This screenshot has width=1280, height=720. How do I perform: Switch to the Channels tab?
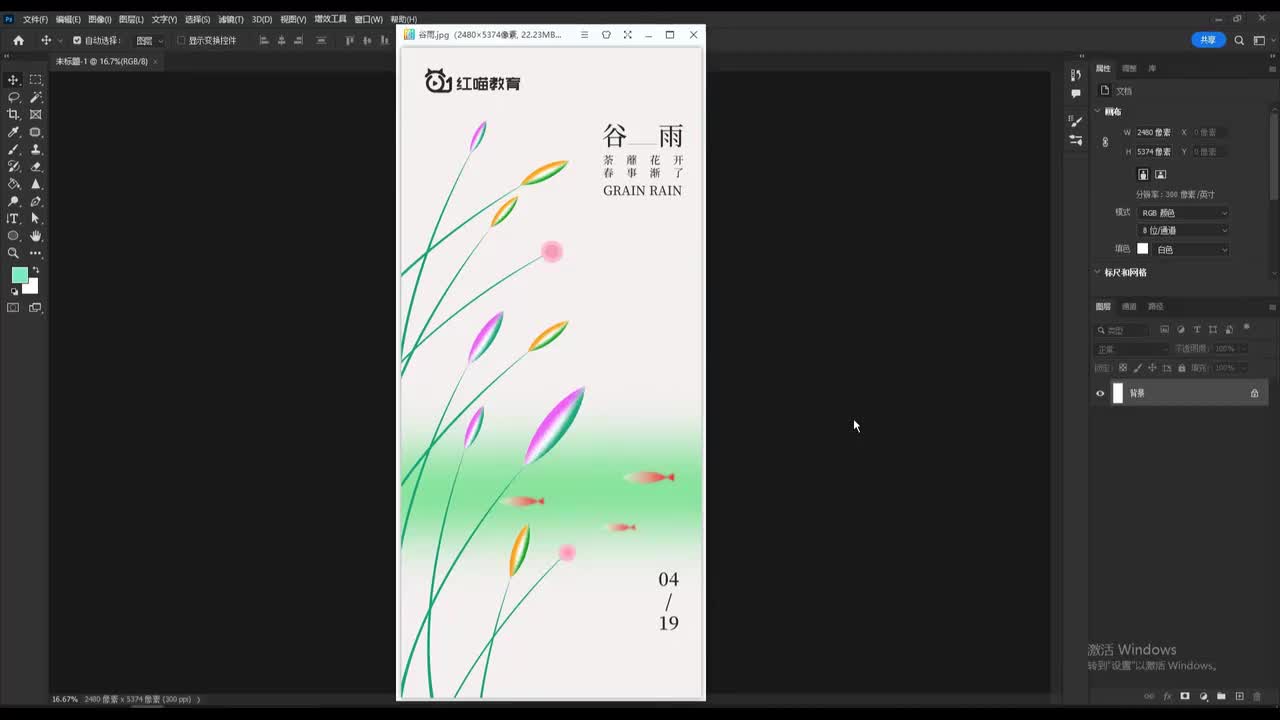coord(1129,306)
